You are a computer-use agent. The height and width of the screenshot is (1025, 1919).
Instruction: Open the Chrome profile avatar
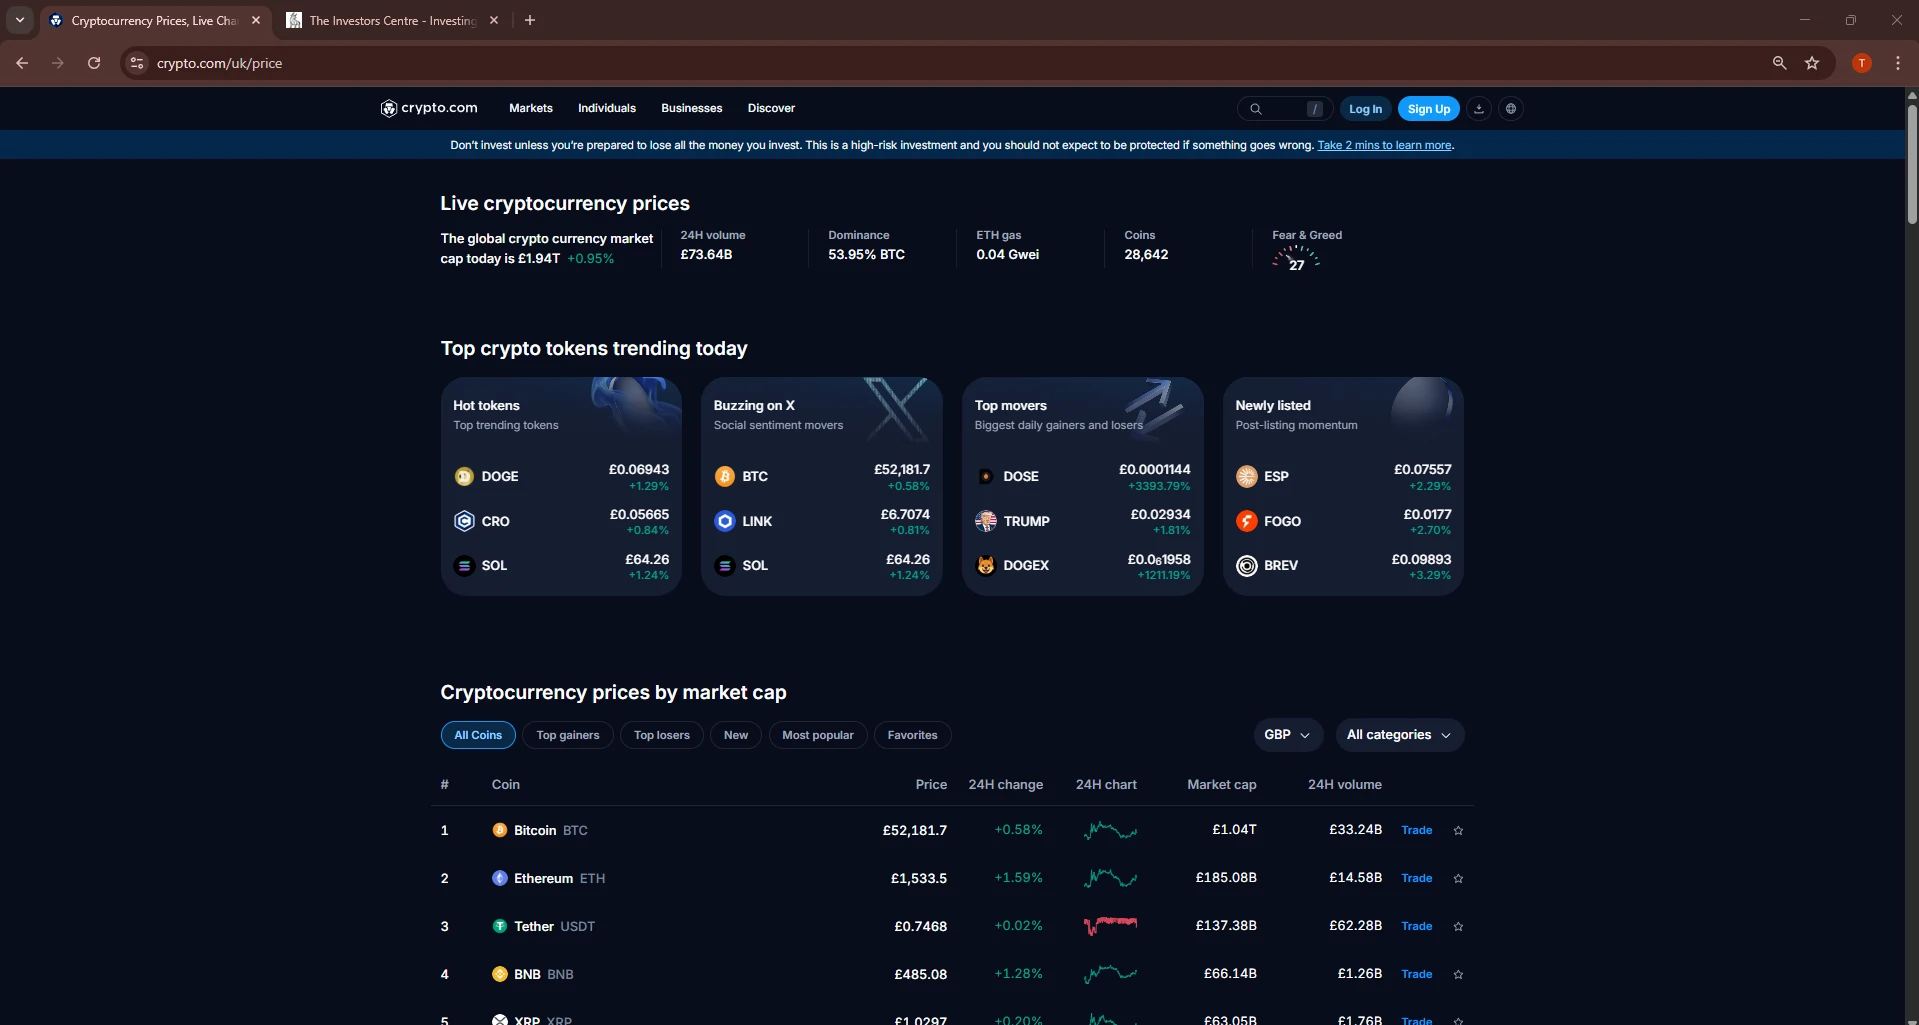[x=1862, y=63]
